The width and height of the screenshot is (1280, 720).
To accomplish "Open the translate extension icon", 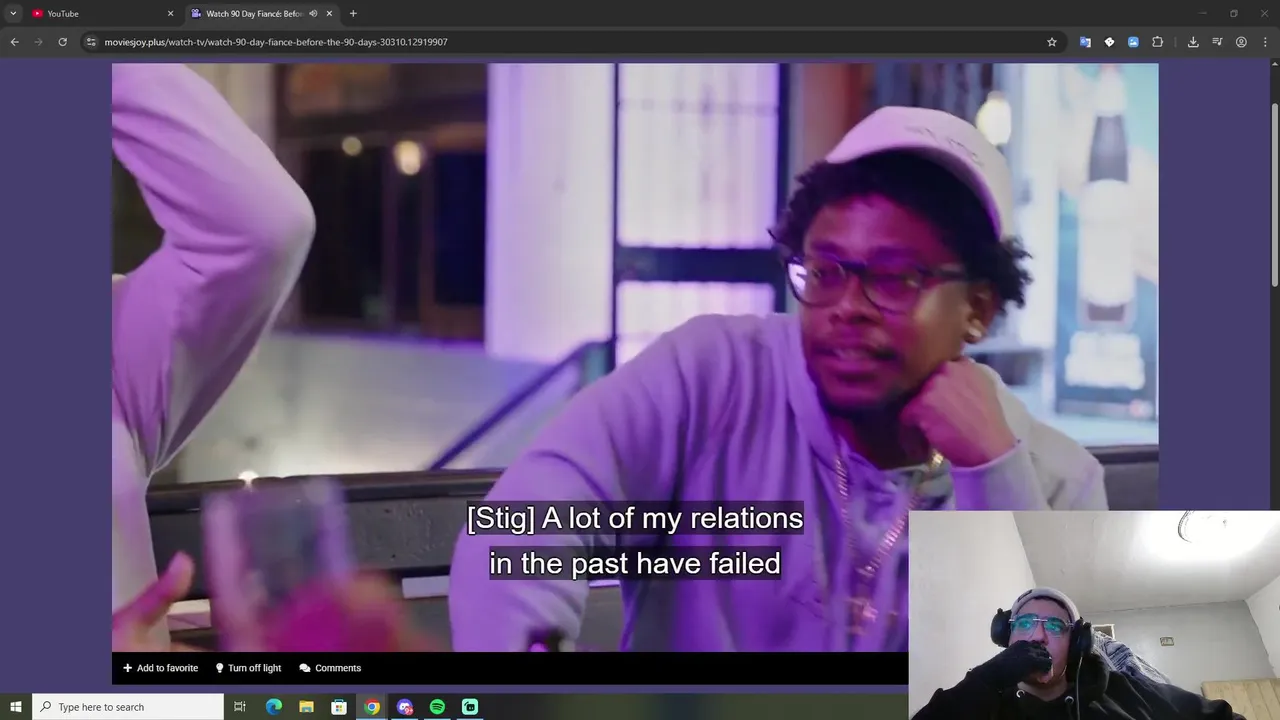I will 1085,42.
